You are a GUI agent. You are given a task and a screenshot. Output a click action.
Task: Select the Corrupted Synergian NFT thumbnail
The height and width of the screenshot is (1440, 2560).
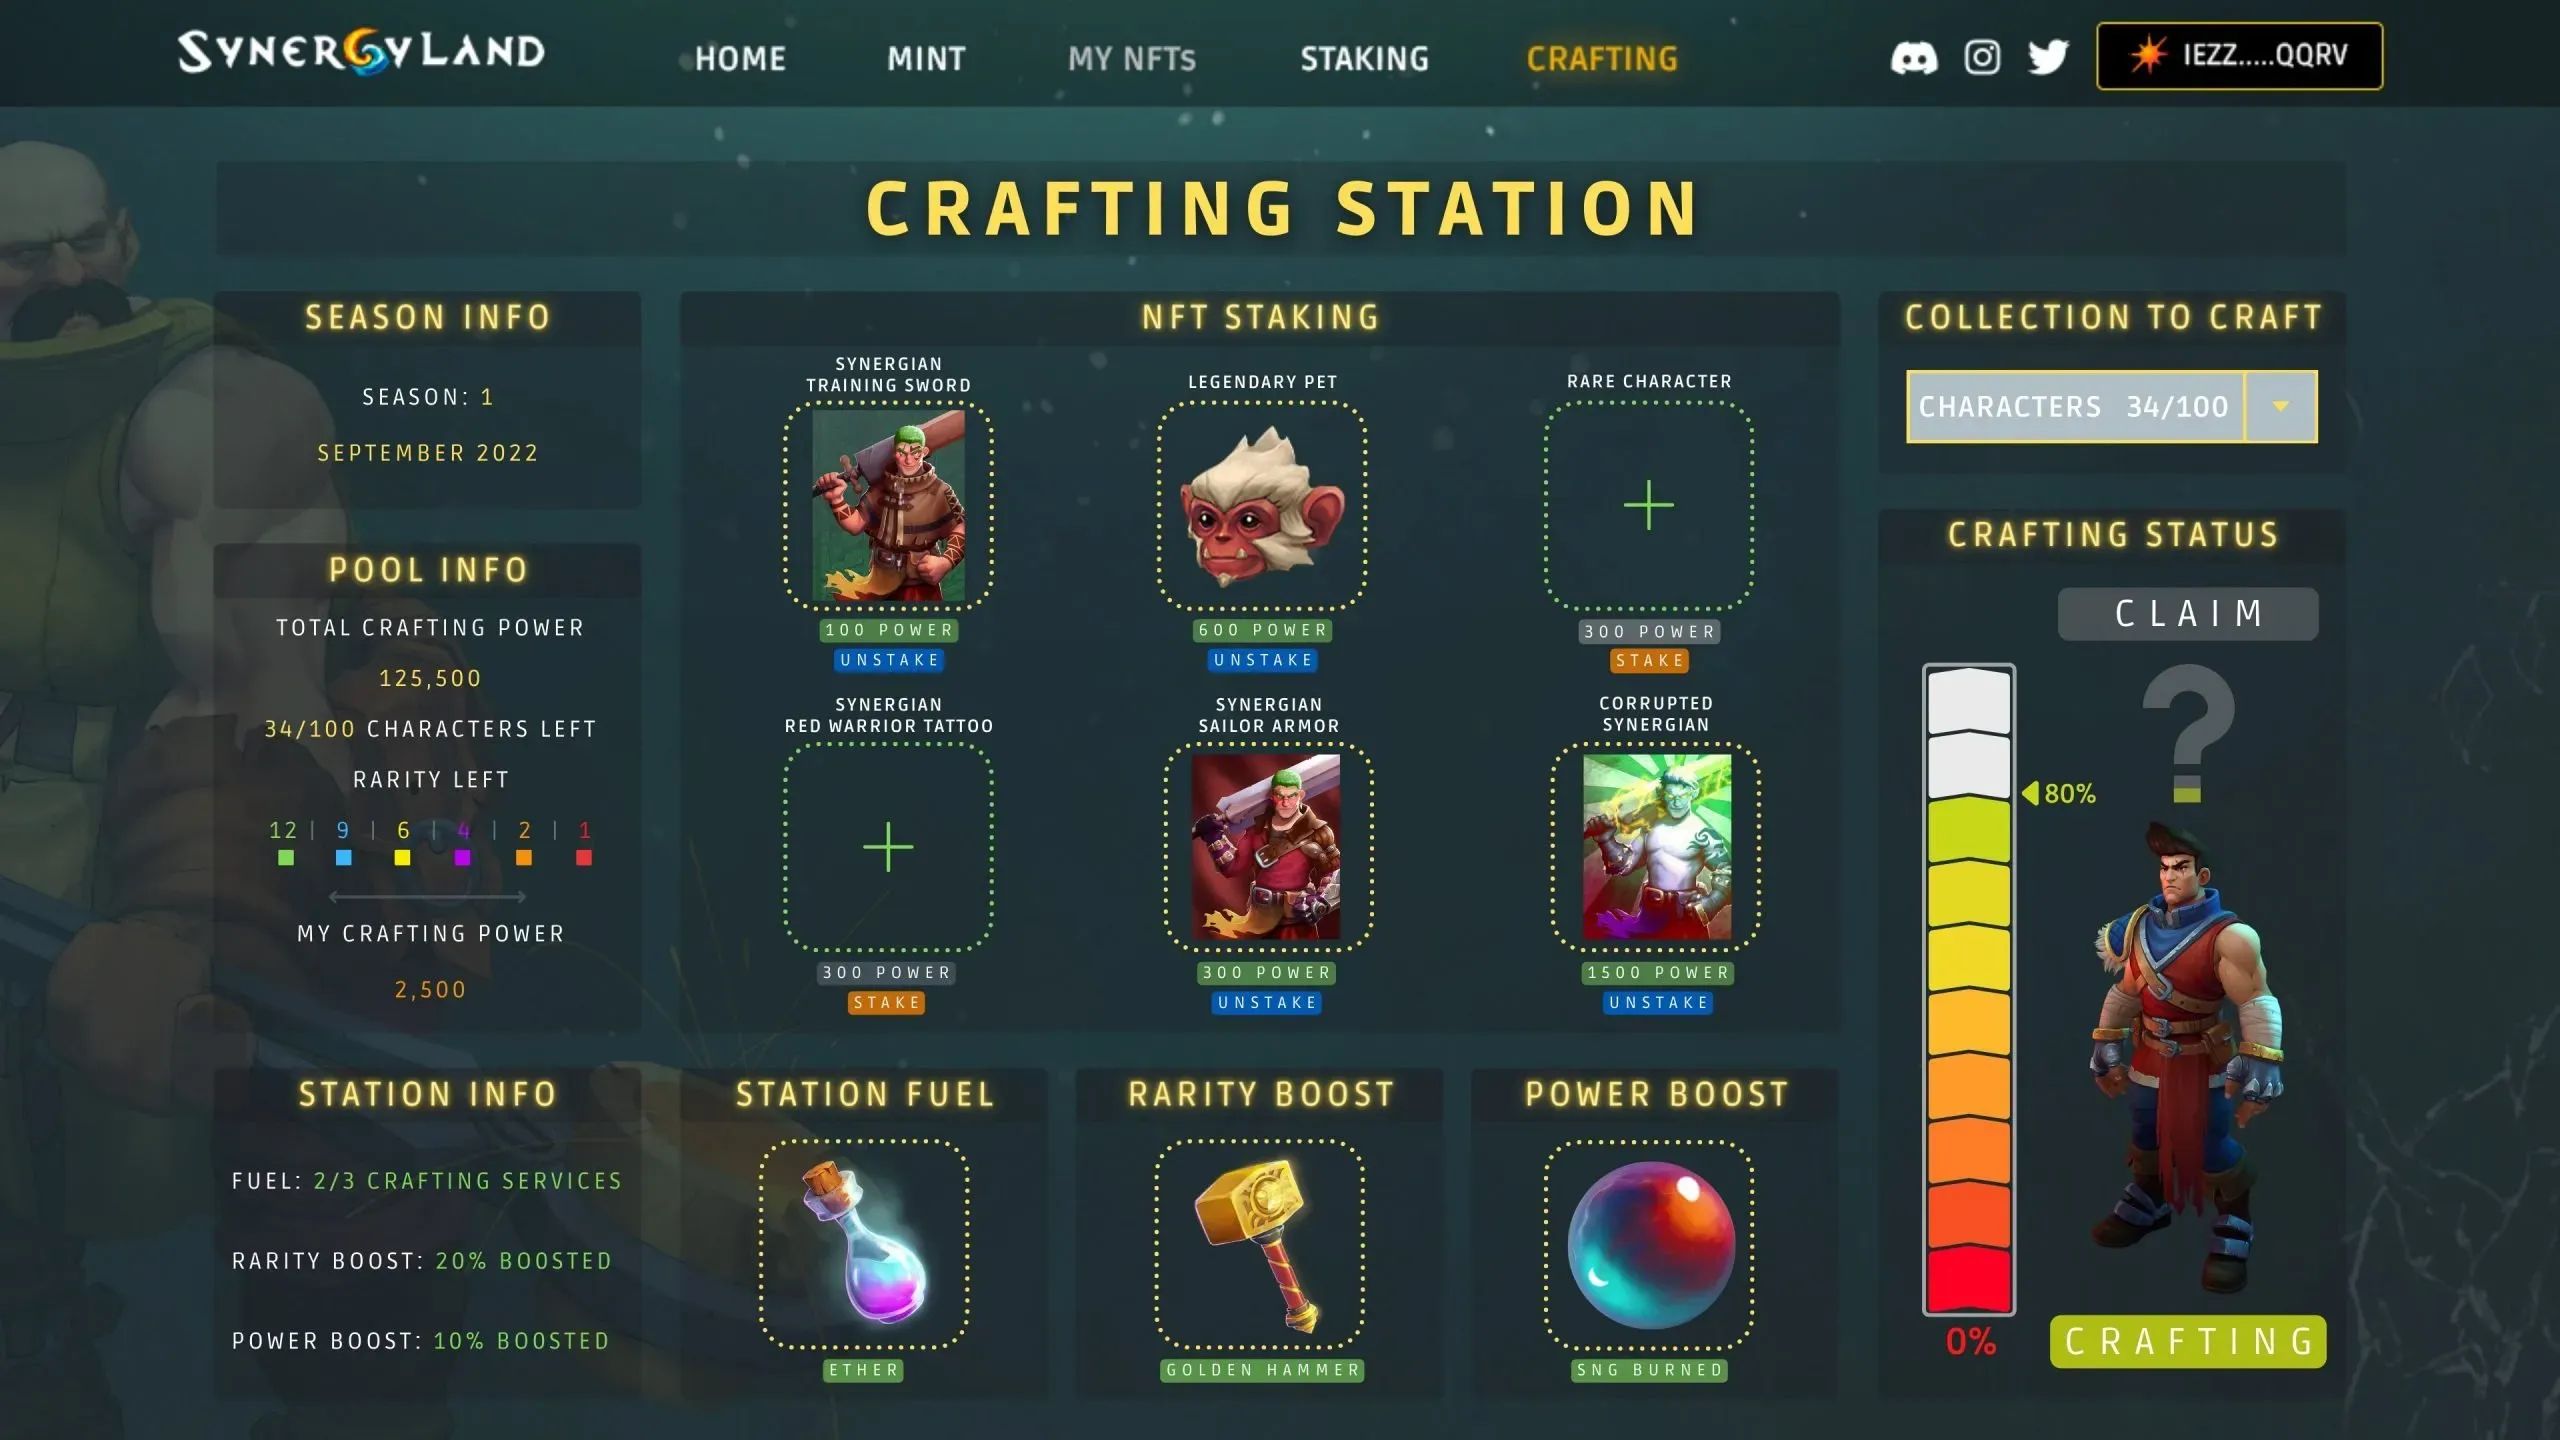click(1656, 846)
